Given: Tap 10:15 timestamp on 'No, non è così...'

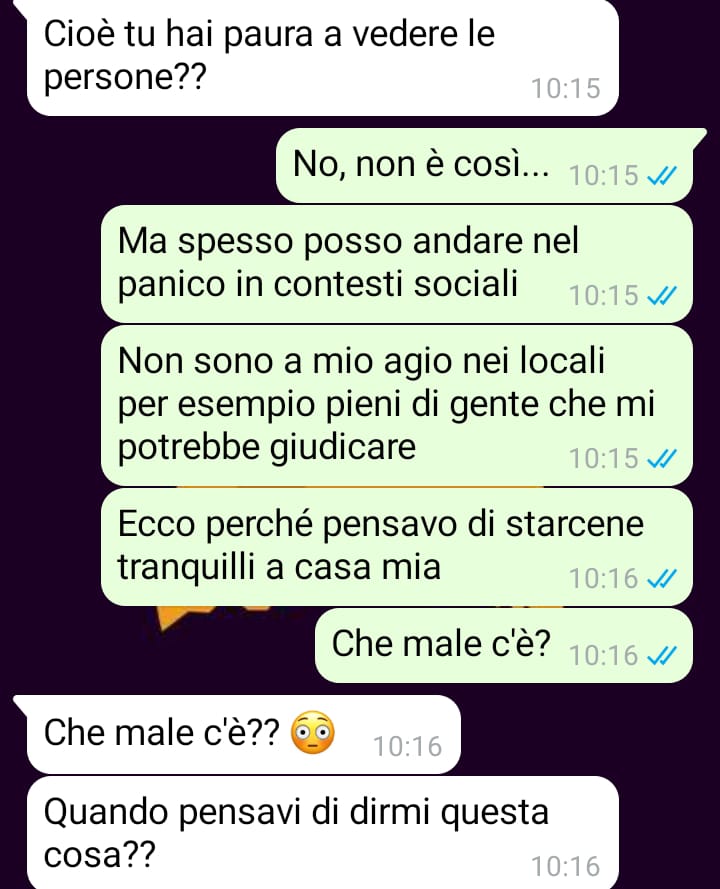Looking at the screenshot, I should click(604, 176).
